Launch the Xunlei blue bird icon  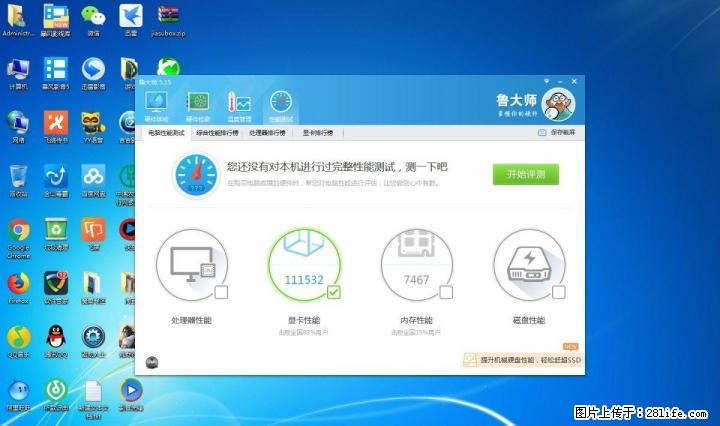[131, 20]
